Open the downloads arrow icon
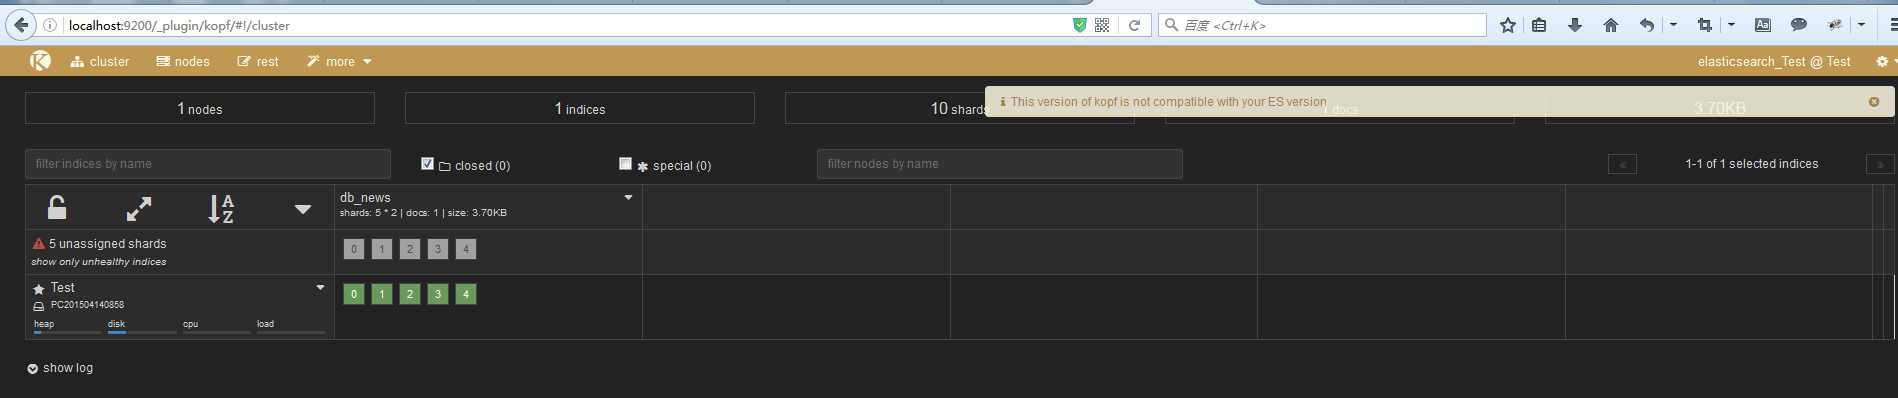The width and height of the screenshot is (1898, 398). pos(1575,25)
